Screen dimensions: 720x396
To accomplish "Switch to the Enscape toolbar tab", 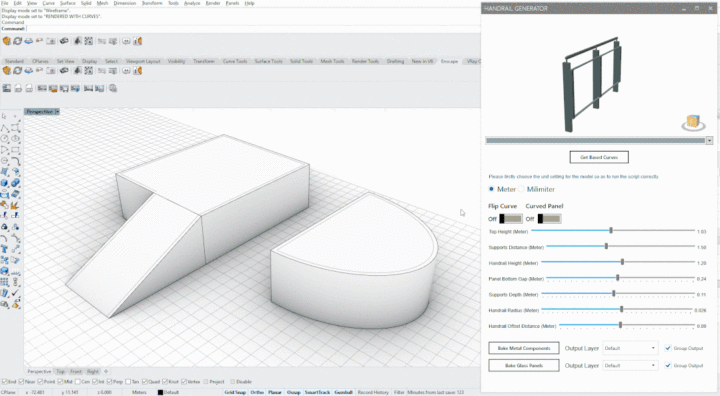I will click(449, 61).
